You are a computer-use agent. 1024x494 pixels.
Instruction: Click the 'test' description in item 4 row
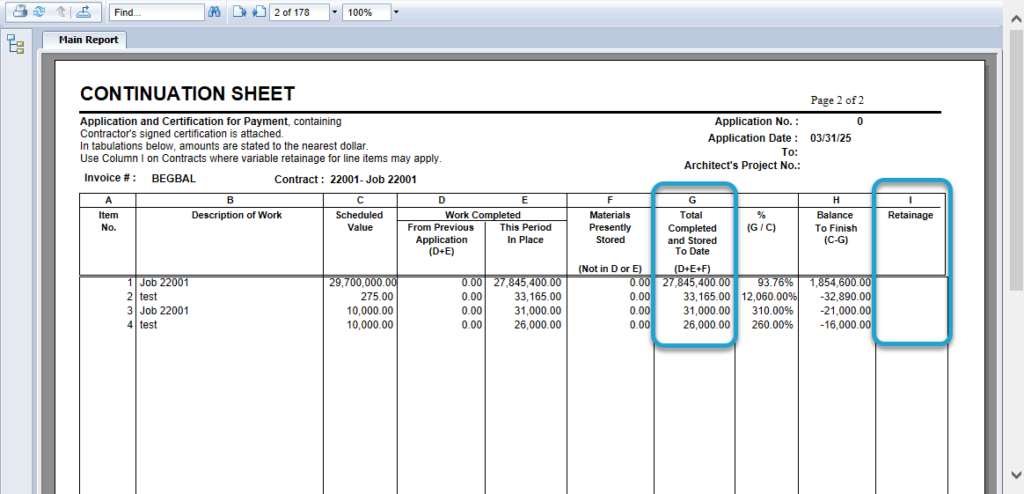click(x=148, y=324)
